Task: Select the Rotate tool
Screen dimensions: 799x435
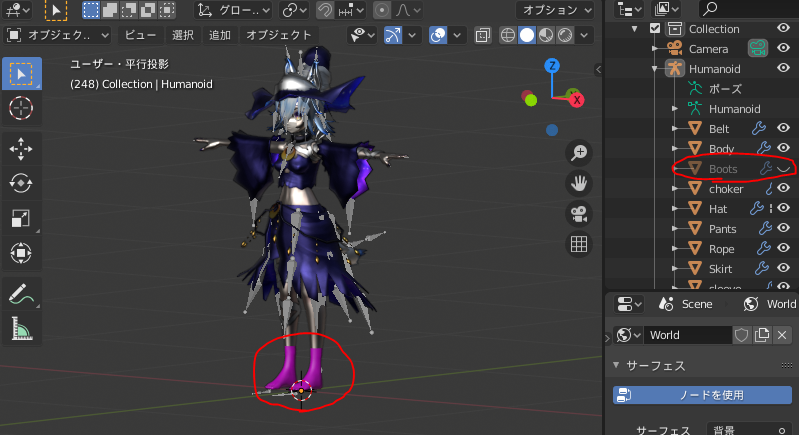Action: (x=21, y=183)
